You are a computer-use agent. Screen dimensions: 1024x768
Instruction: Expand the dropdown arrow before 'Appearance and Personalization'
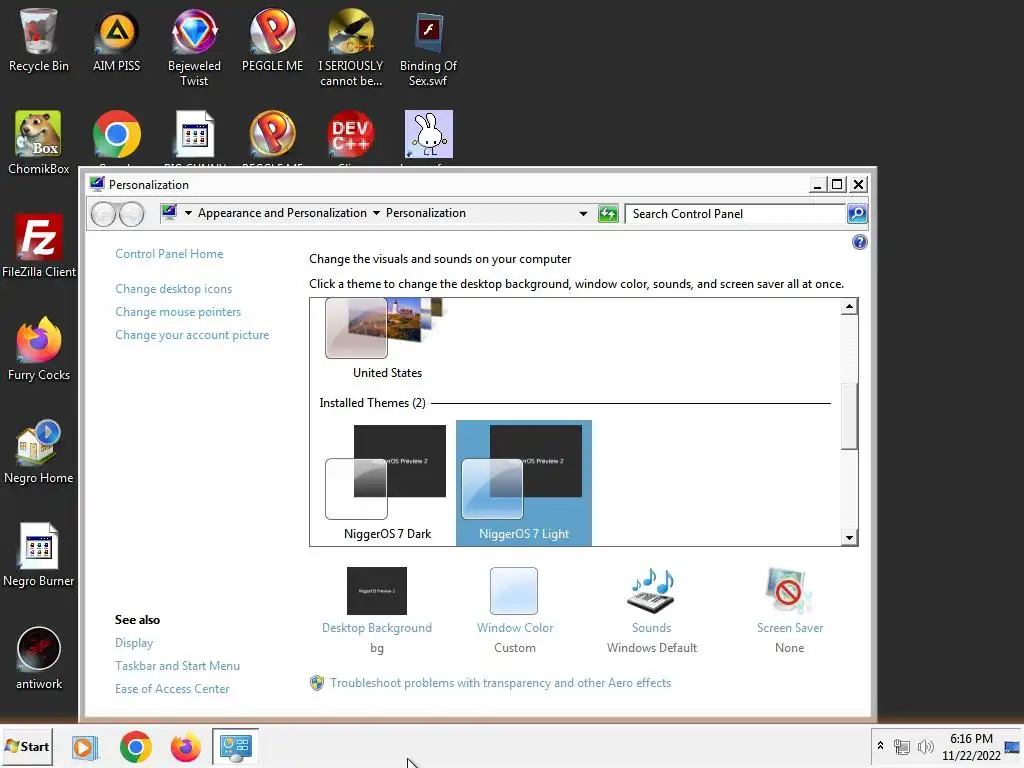[x=188, y=213]
